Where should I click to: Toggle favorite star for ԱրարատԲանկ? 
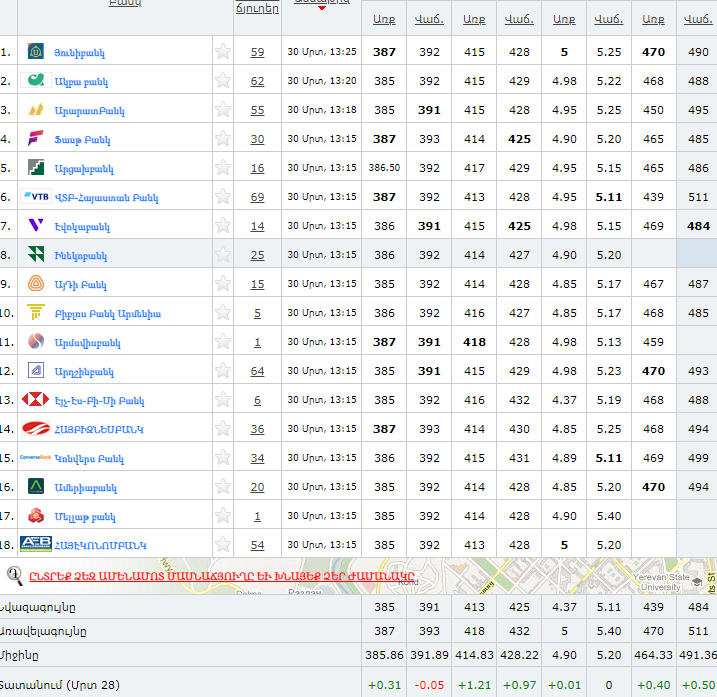pos(223,109)
